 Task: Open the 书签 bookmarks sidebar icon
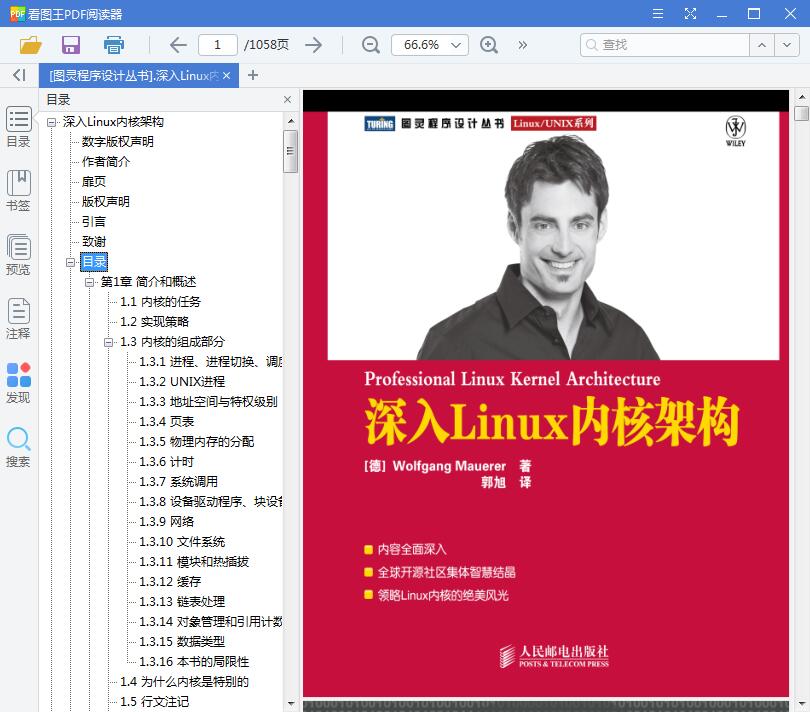(x=19, y=191)
